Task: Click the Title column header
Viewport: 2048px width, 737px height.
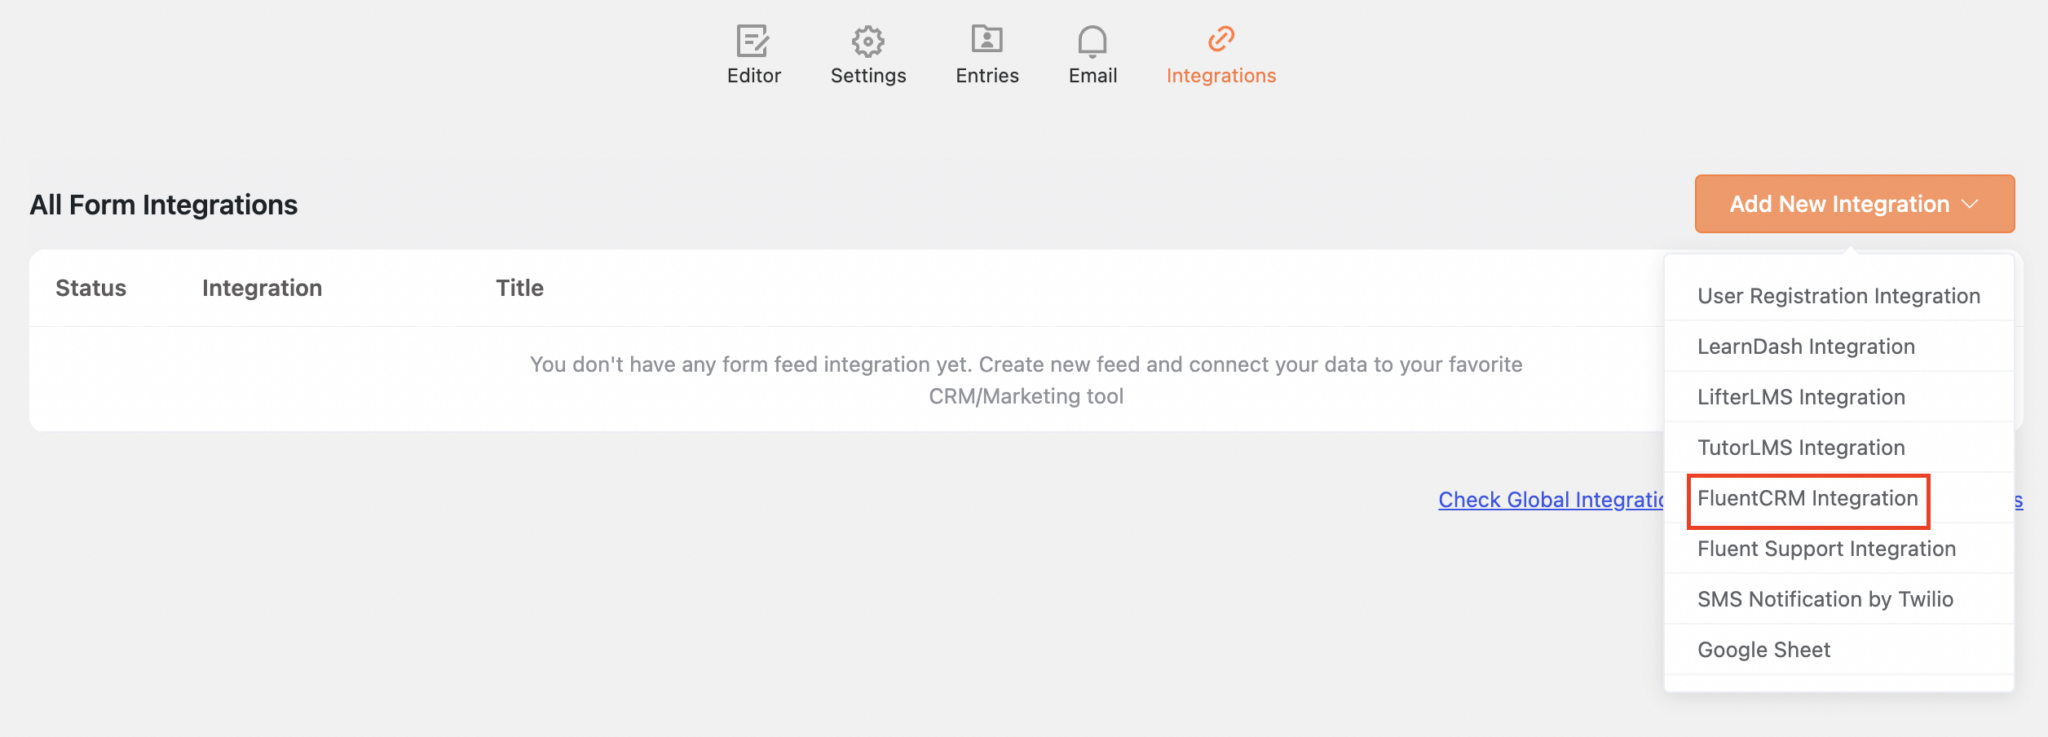Action: (x=519, y=288)
